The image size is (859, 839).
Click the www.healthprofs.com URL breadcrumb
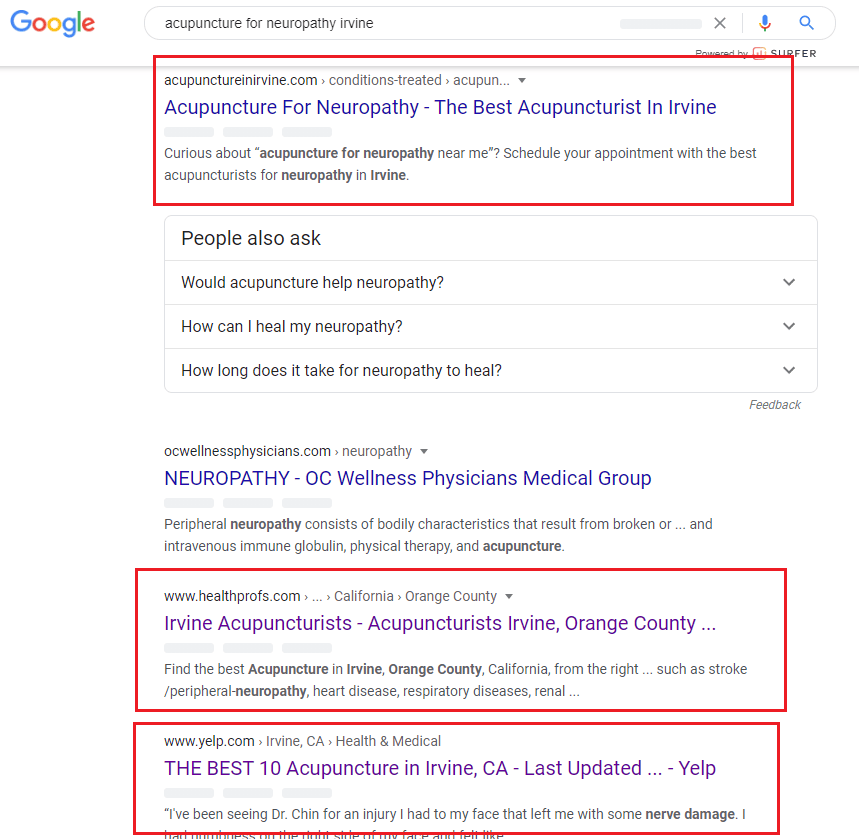click(x=232, y=596)
